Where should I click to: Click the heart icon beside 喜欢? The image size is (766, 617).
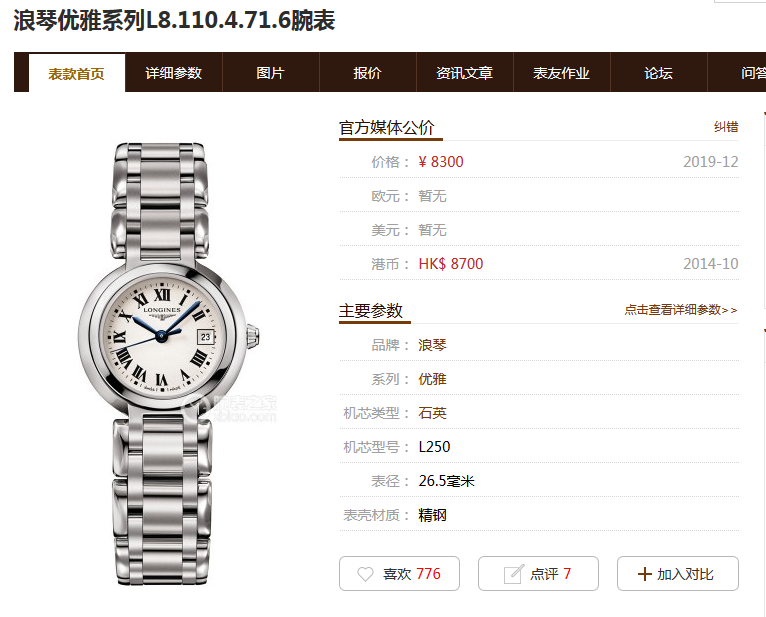[365, 574]
